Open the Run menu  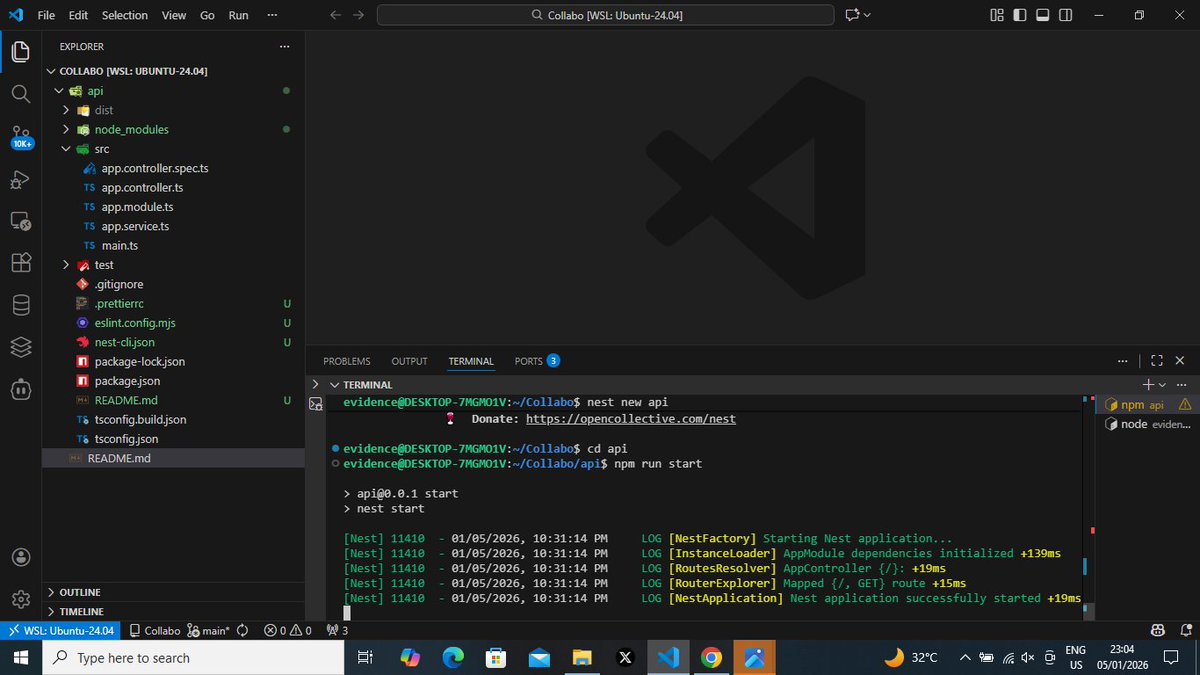238,15
